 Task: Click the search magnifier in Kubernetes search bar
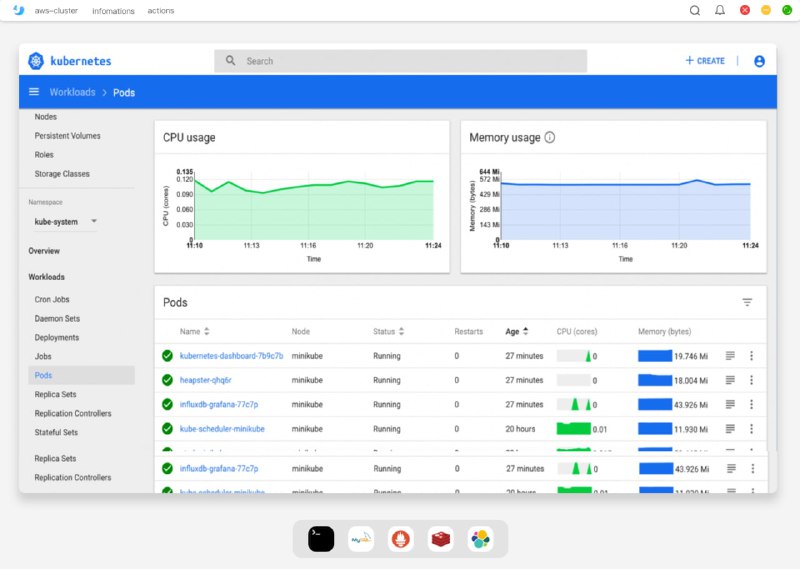click(231, 61)
